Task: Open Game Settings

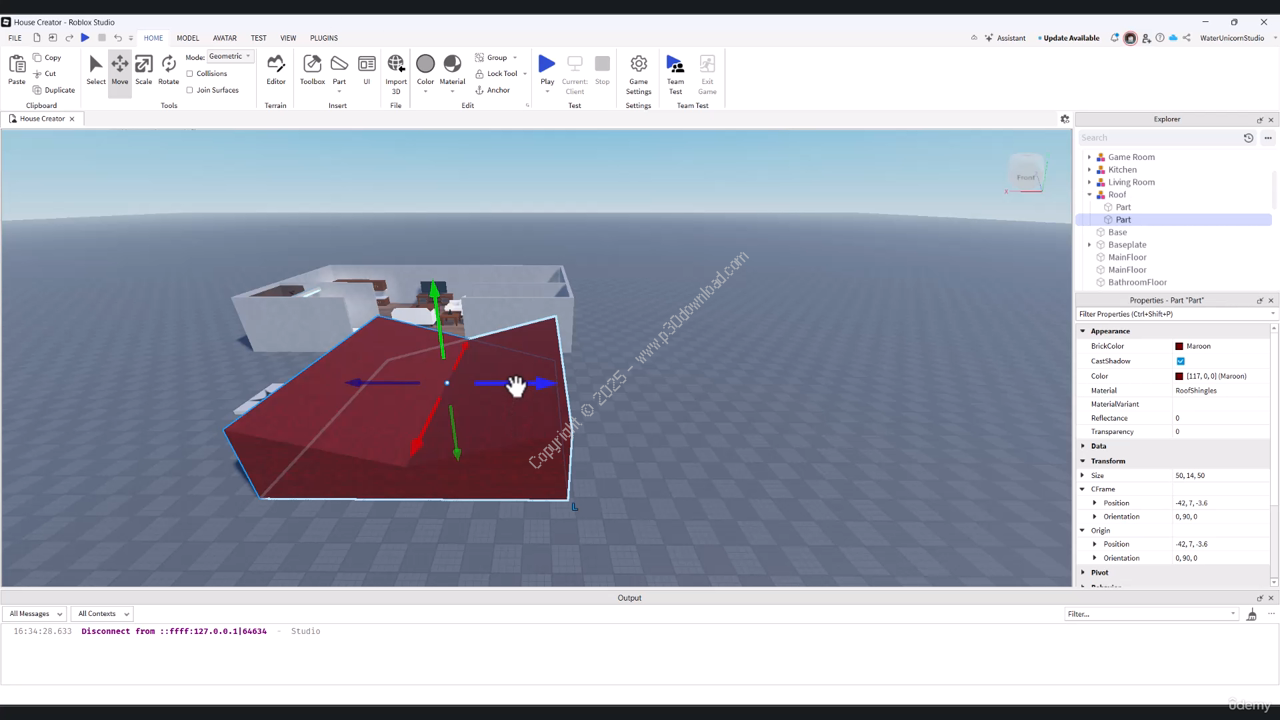Action: click(638, 73)
